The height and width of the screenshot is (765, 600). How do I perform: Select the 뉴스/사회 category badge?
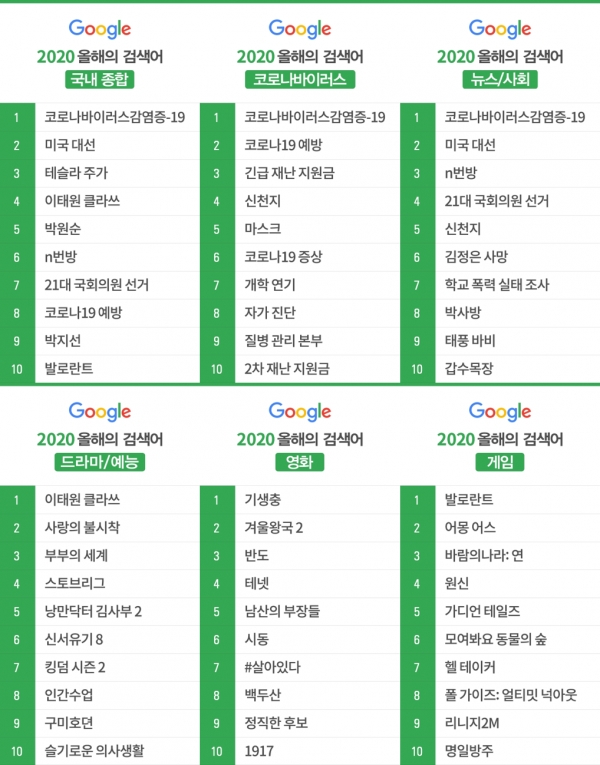click(500, 80)
